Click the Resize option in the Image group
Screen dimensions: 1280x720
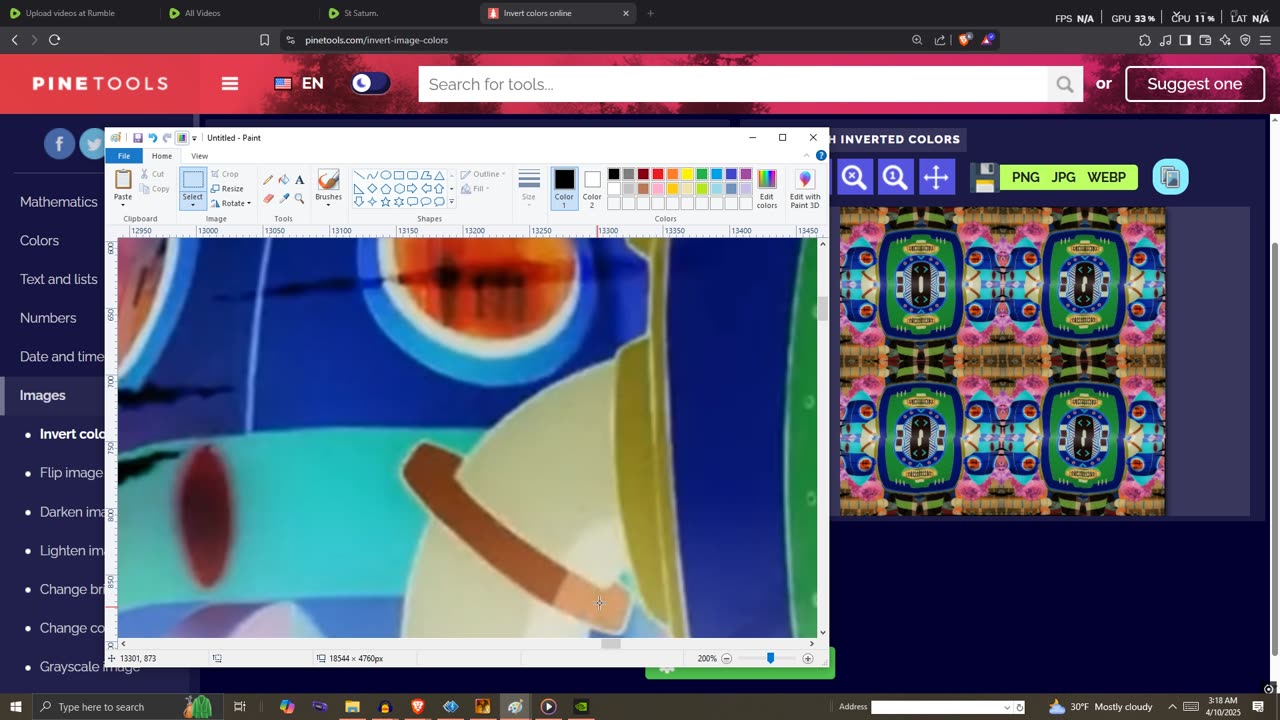pyautogui.click(x=227, y=189)
